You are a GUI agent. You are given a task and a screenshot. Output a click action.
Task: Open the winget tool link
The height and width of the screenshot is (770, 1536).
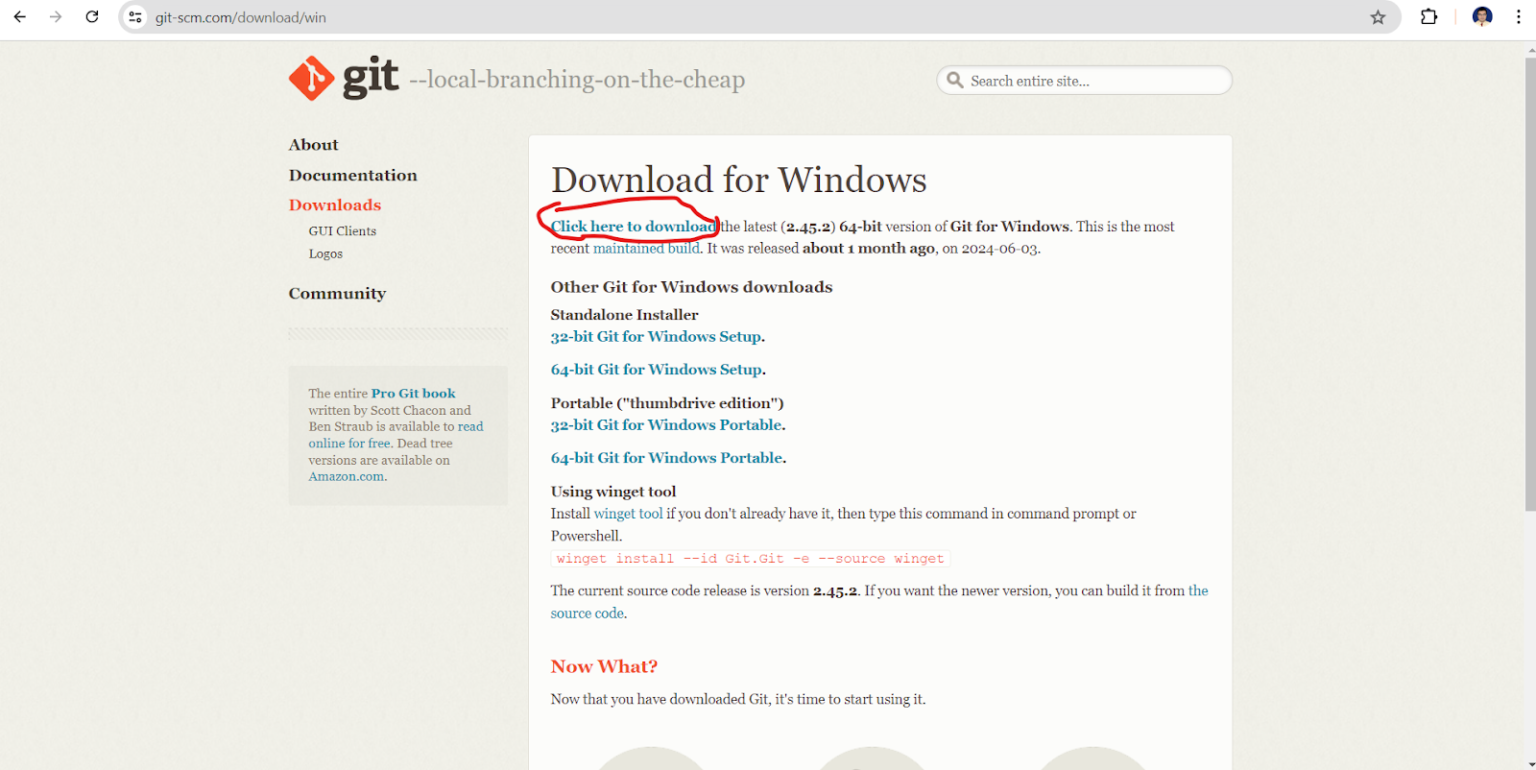tap(628, 514)
